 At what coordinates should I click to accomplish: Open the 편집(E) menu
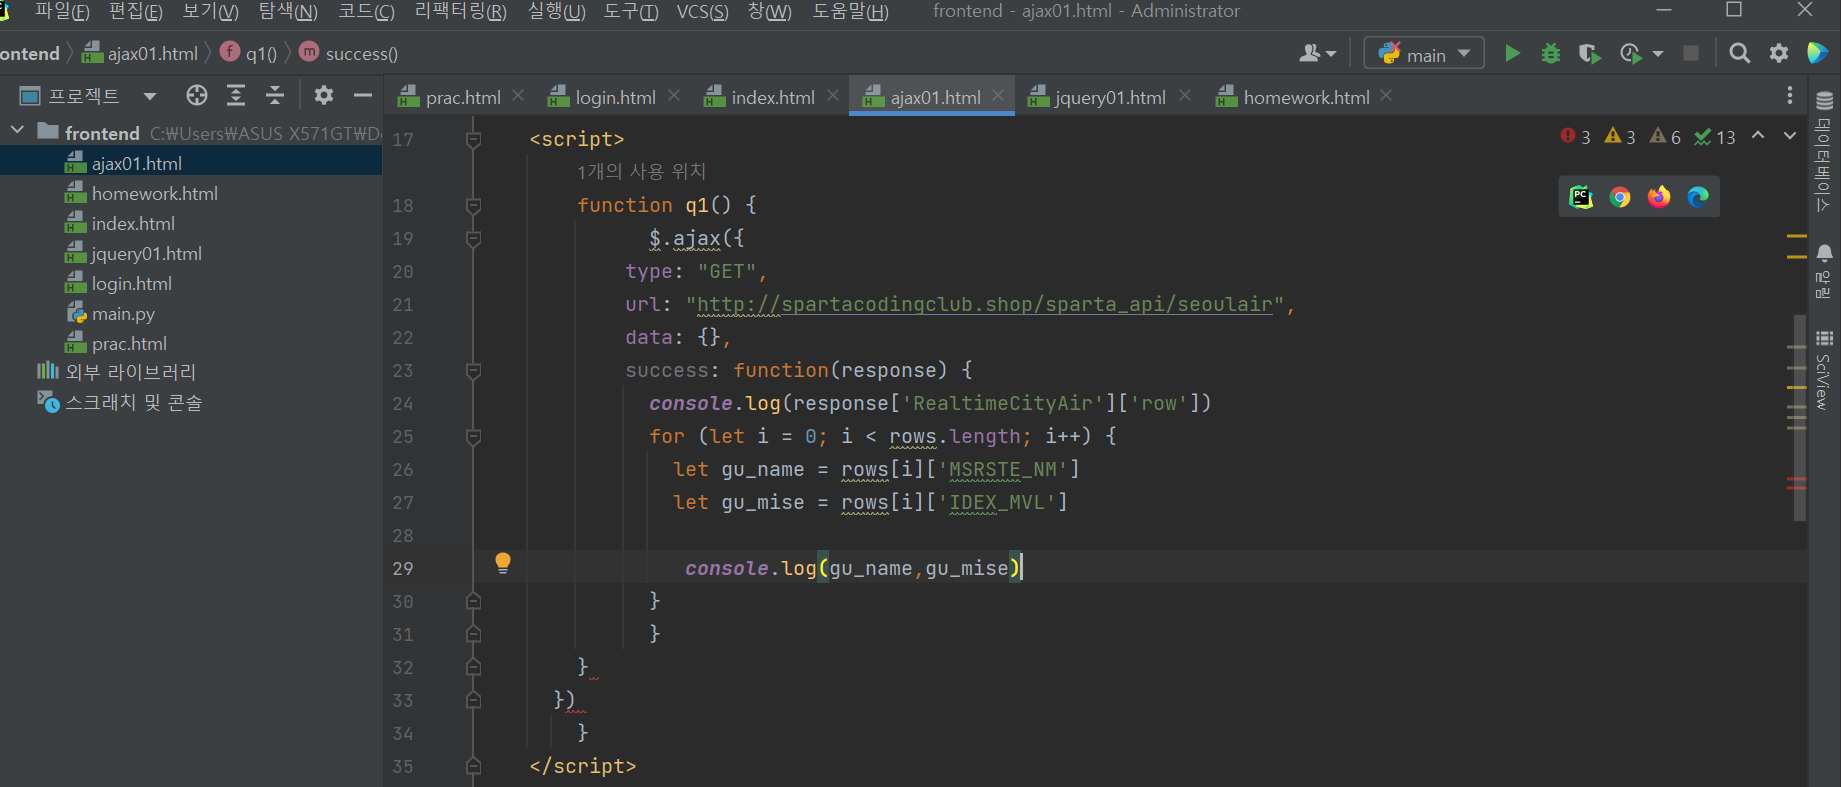click(136, 11)
